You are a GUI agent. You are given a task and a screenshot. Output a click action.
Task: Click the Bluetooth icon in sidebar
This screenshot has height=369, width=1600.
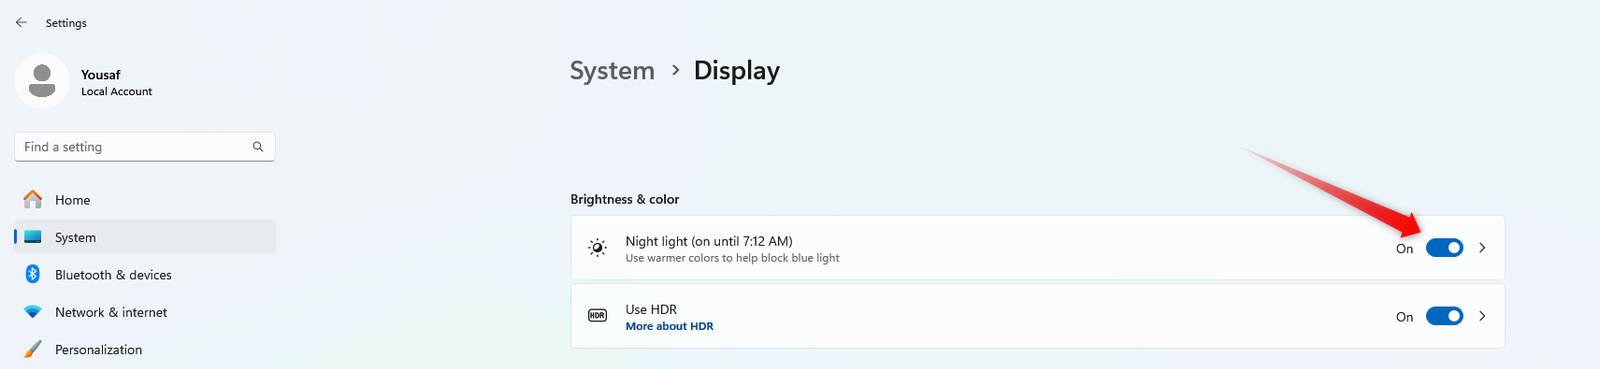33,274
